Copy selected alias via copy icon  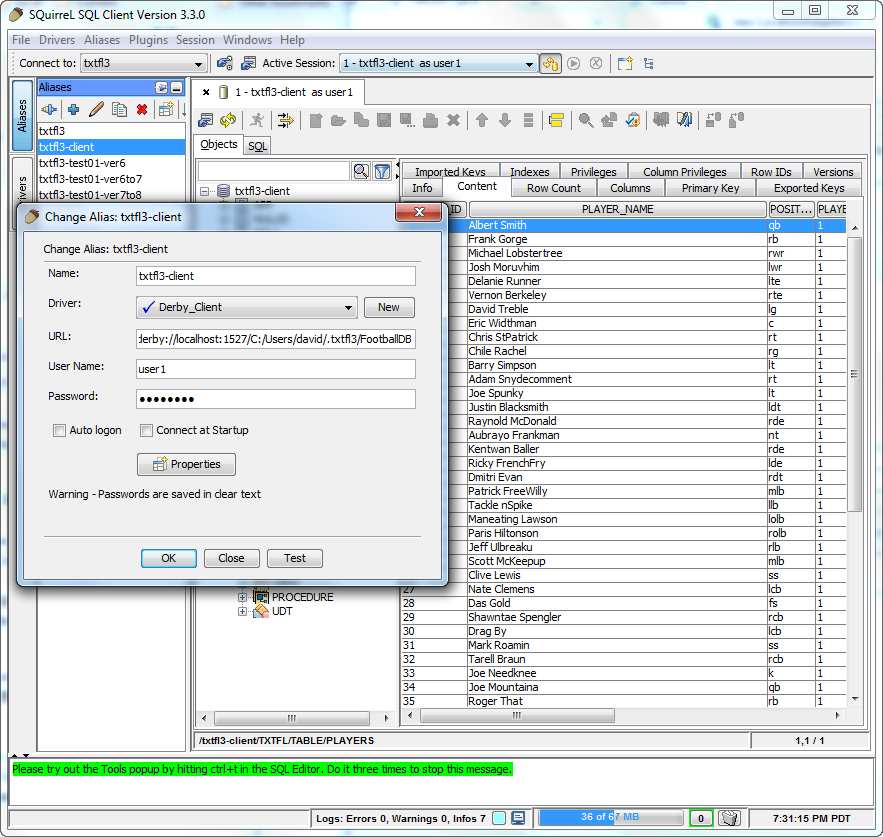coord(118,110)
